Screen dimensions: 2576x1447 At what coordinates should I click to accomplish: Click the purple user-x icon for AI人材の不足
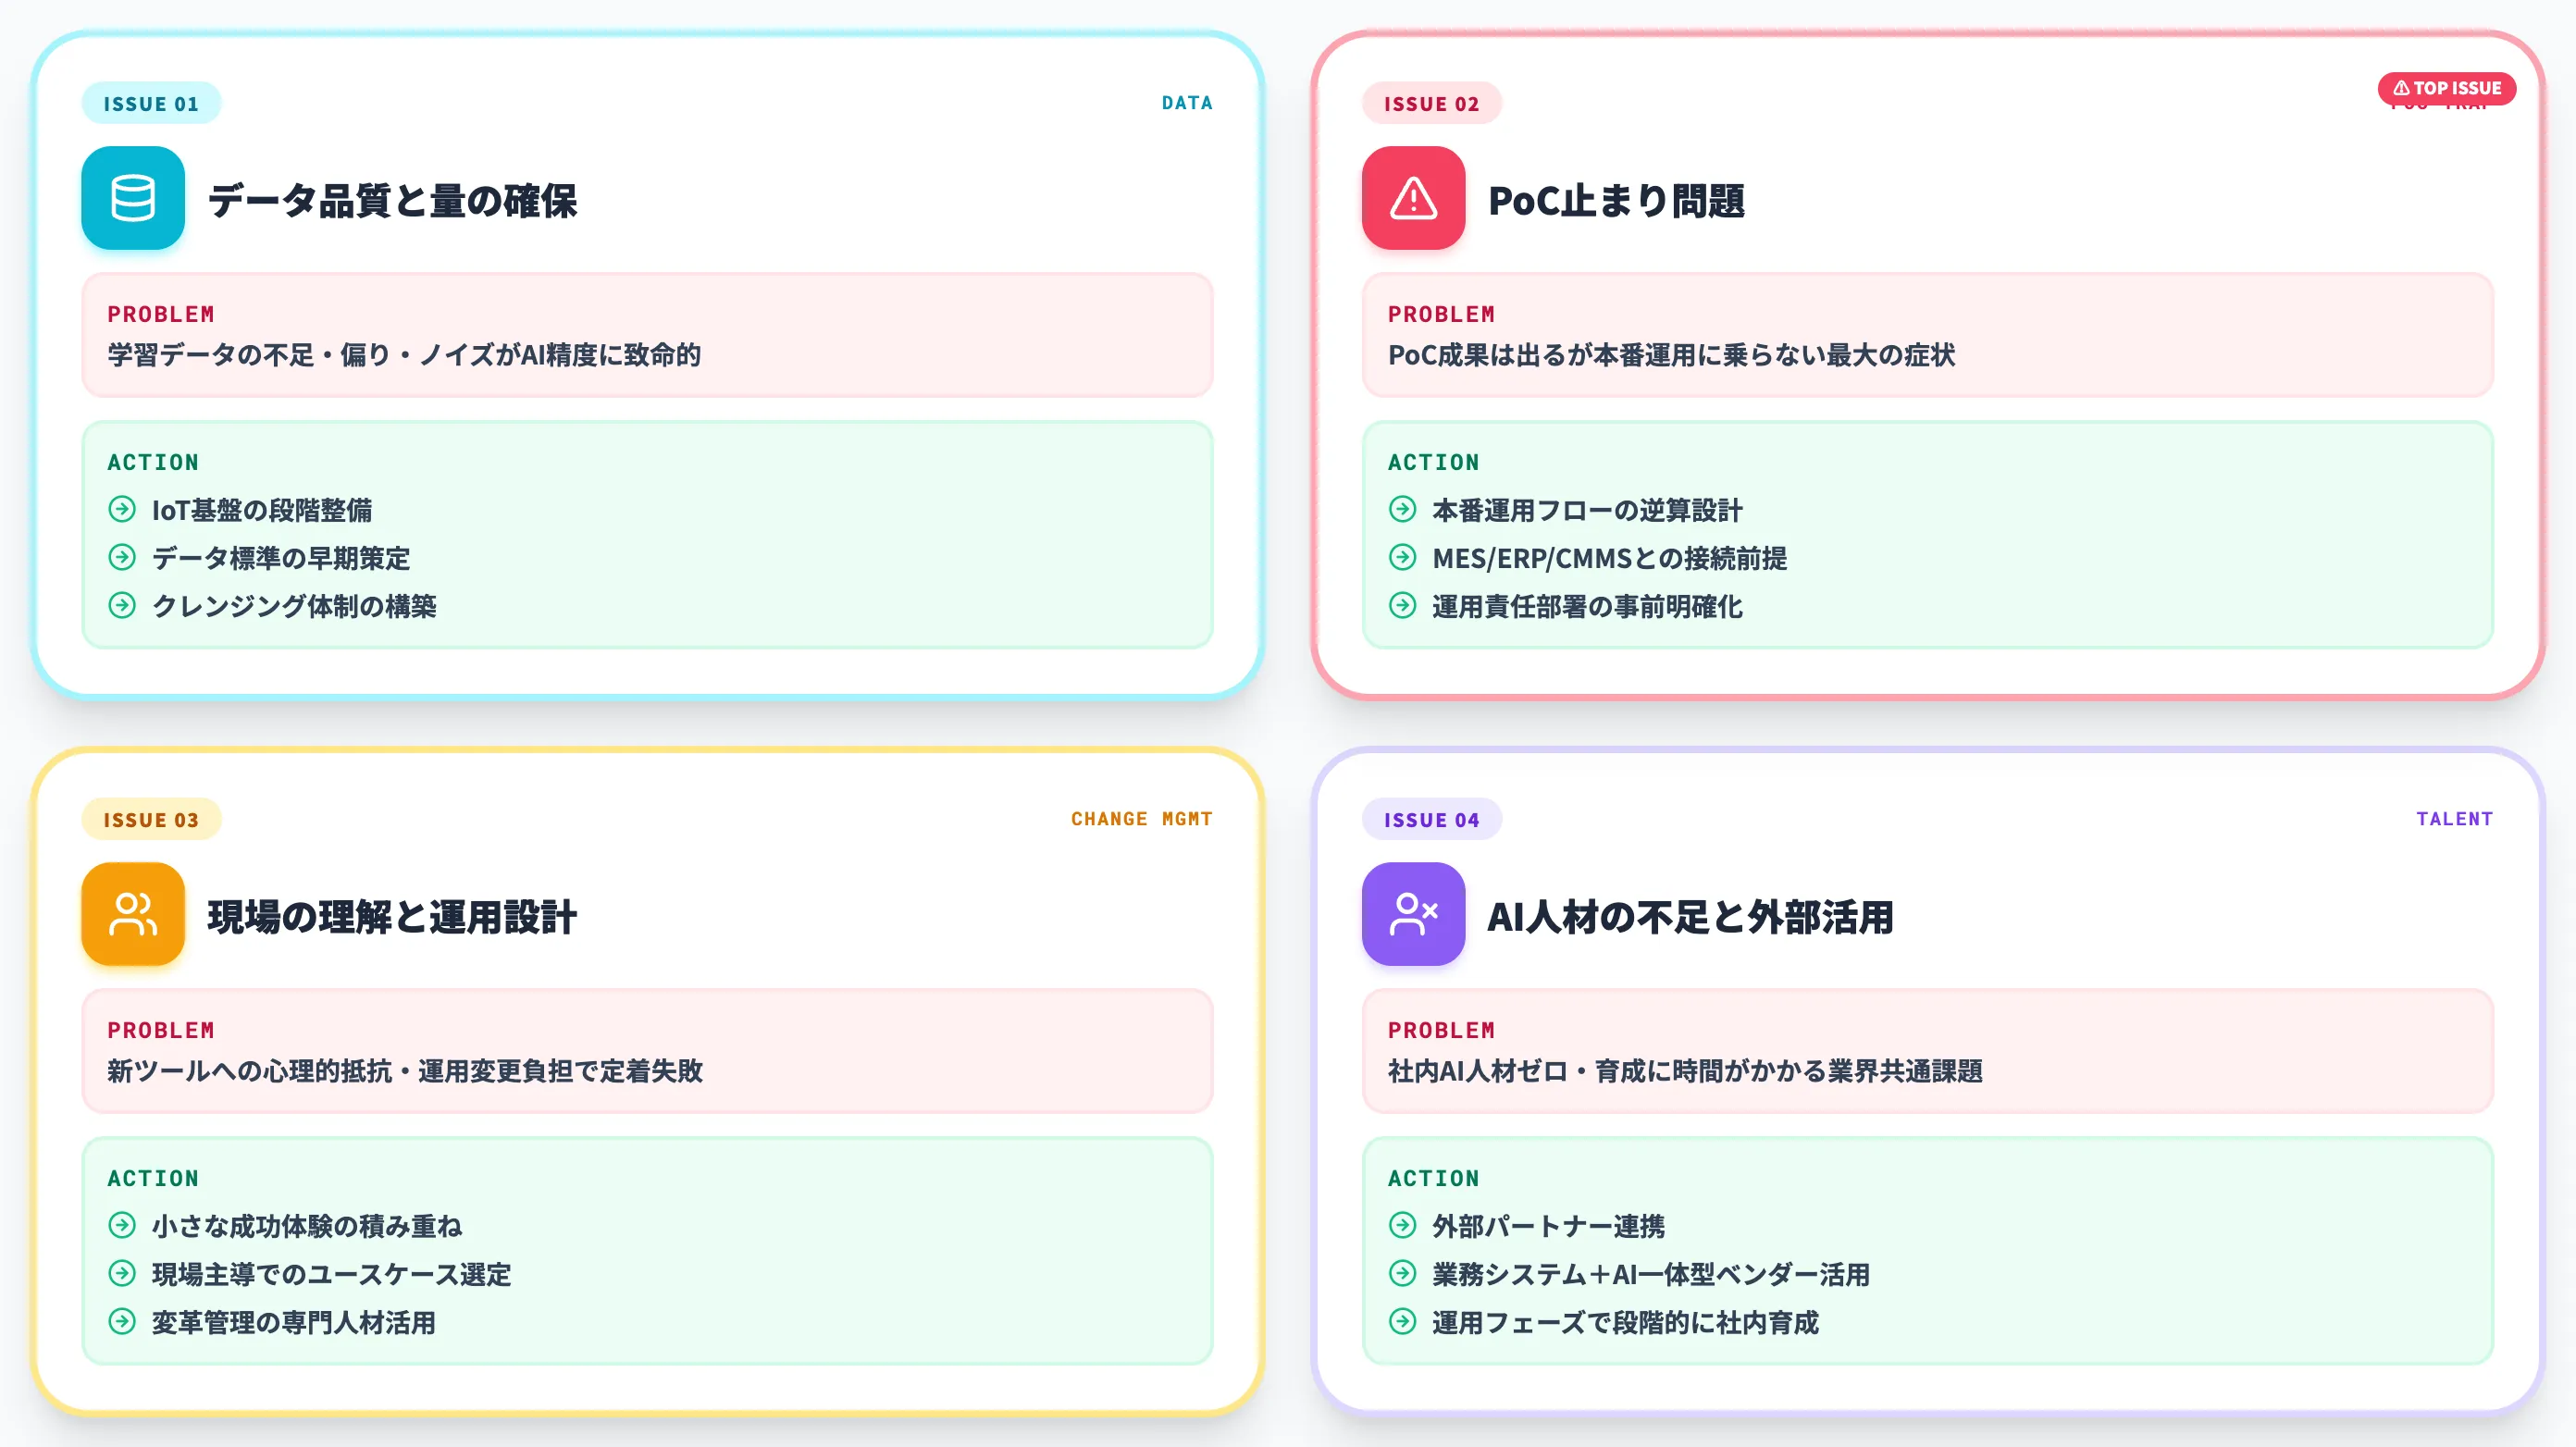point(1413,914)
